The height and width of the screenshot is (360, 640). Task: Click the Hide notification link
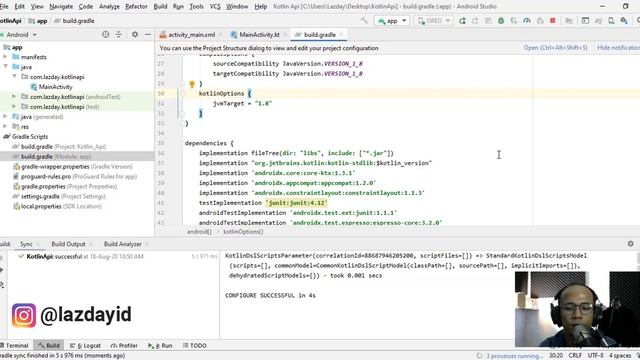coord(618,48)
